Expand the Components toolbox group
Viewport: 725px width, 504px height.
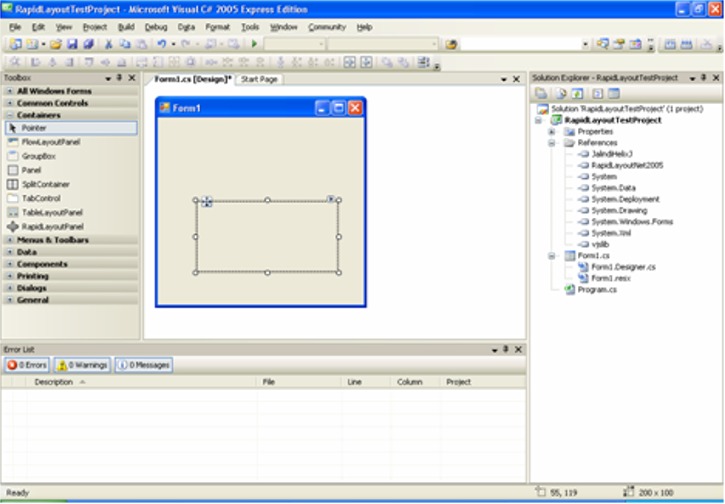[10, 264]
